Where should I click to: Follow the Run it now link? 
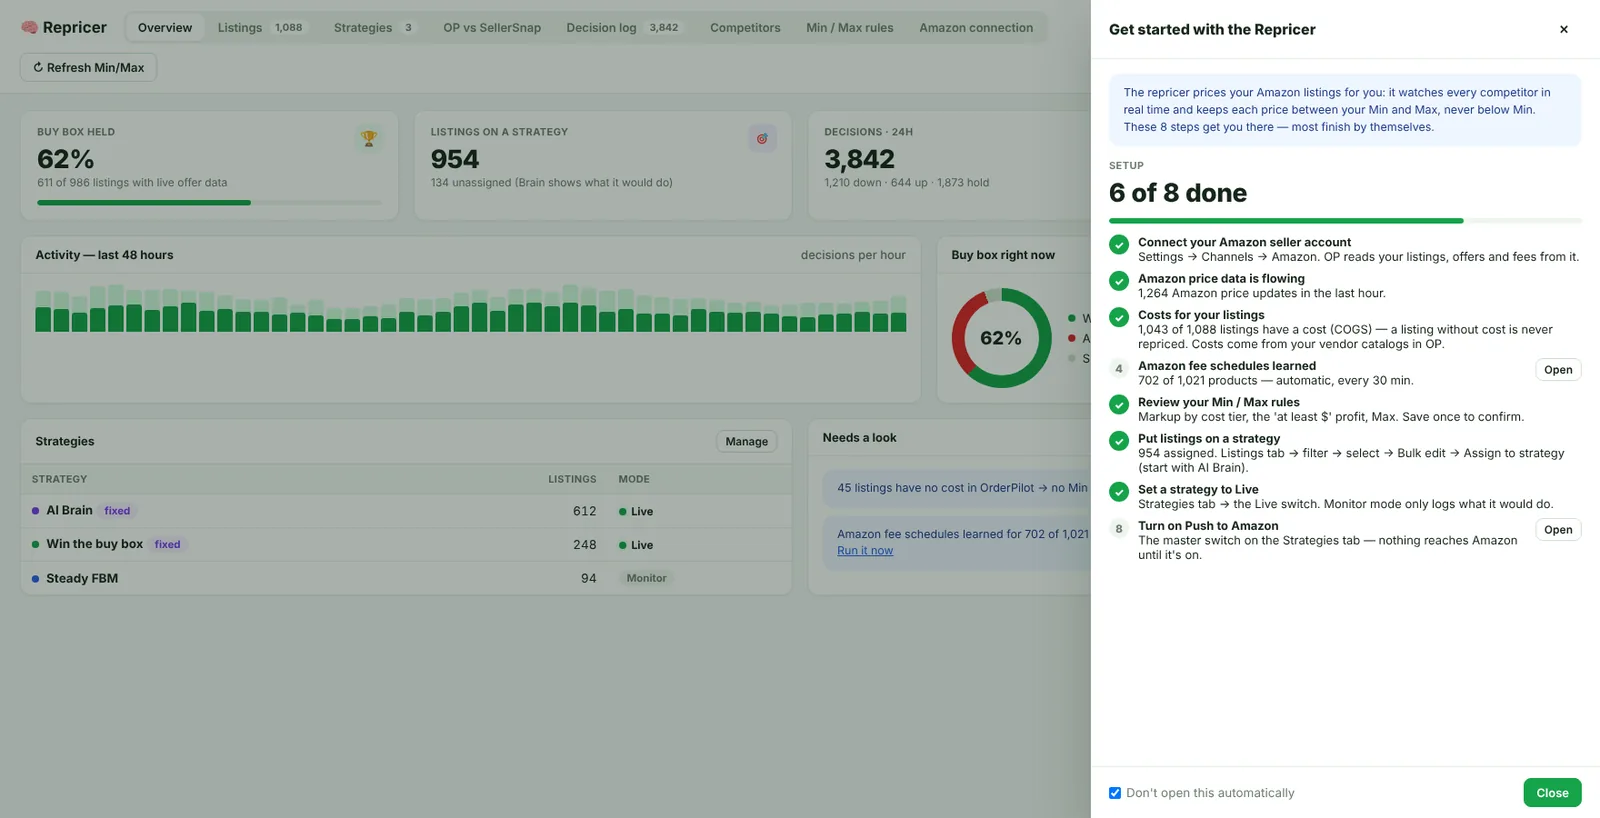(865, 551)
